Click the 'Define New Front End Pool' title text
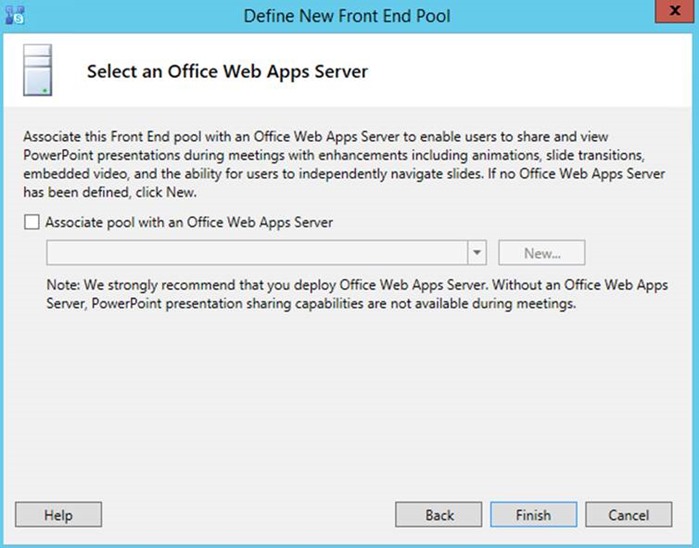This screenshot has height=548, width=699. pos(347,16)
